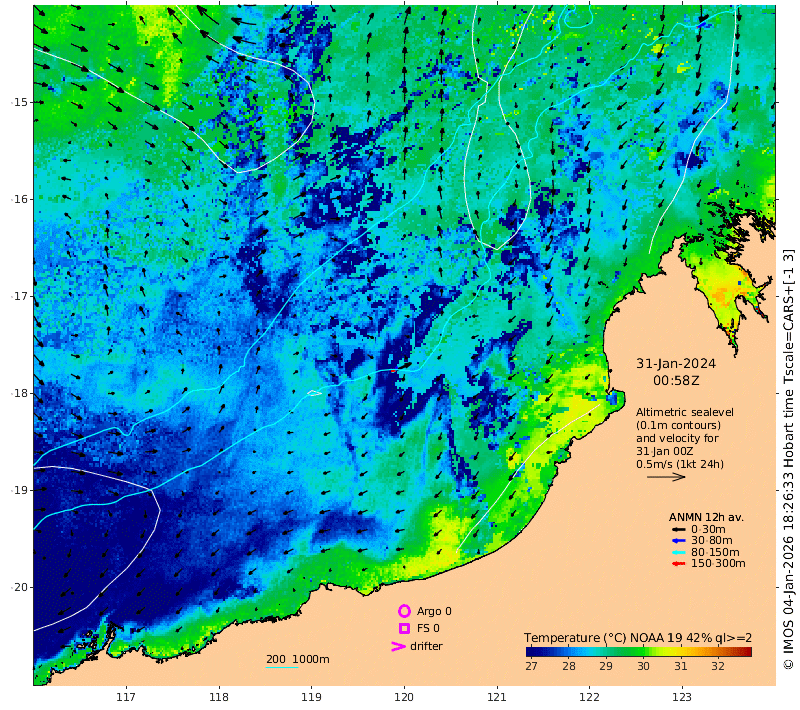Click the 'Temperature (°C) NOAA 19' title

pyautogui.click(x=603, y=638)
